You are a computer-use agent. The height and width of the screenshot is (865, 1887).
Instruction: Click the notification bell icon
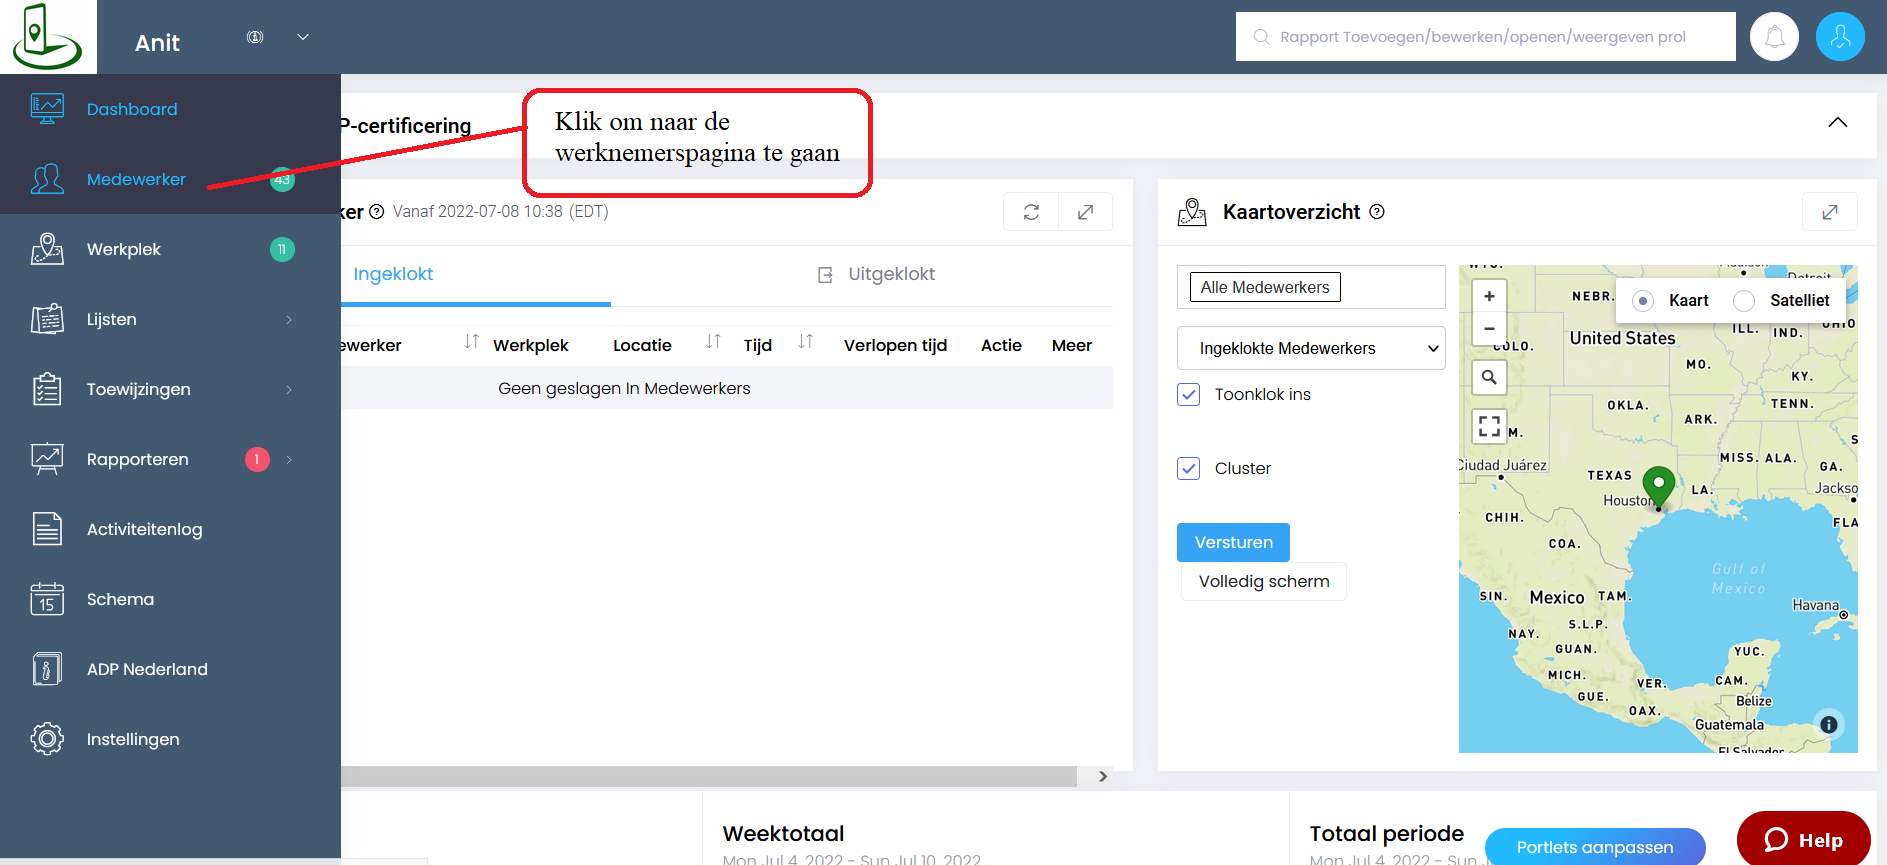pos(1774,37)
